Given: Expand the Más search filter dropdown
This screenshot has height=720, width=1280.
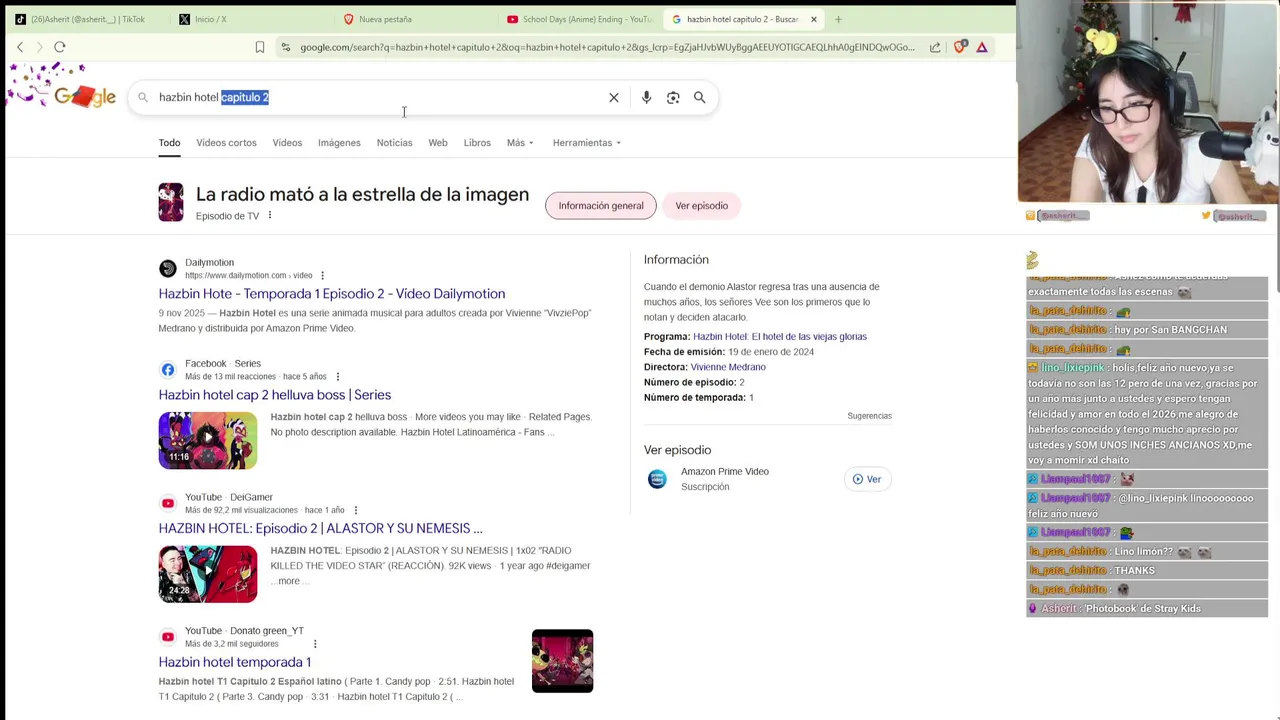Looking at the screenshot, I should click(520, 143).
